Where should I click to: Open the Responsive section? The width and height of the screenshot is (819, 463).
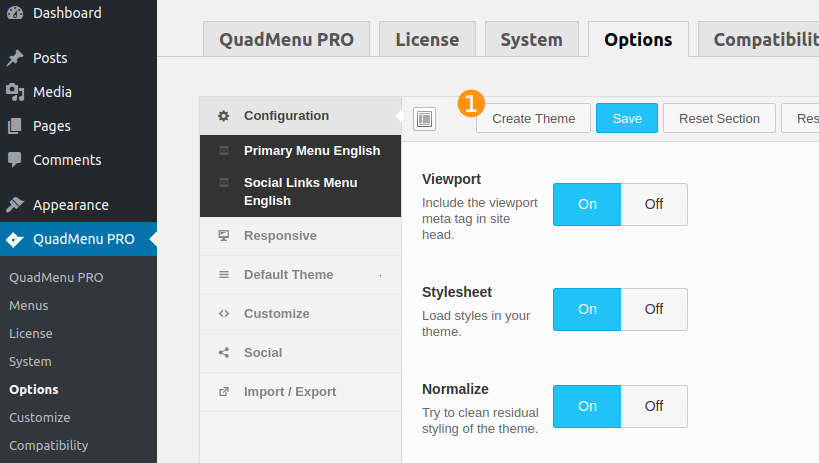click(x=300, y=236)
